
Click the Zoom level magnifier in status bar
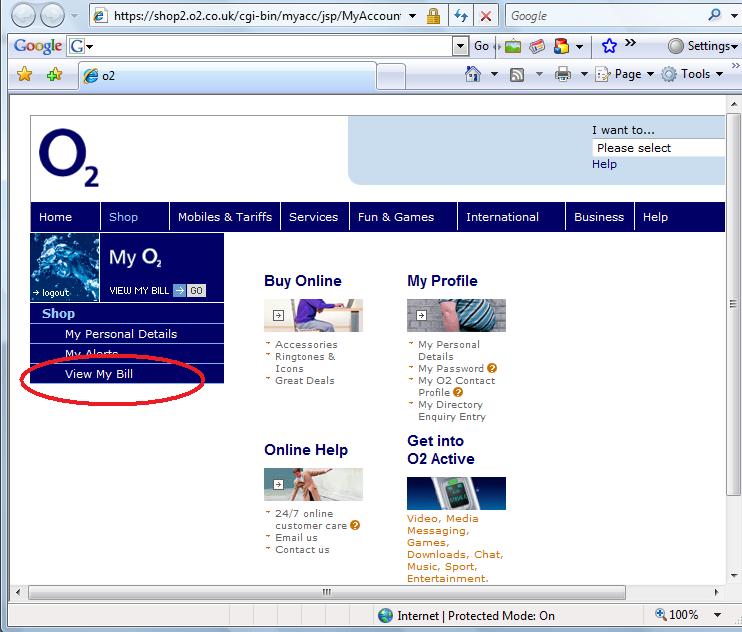[x=660, y=614]
